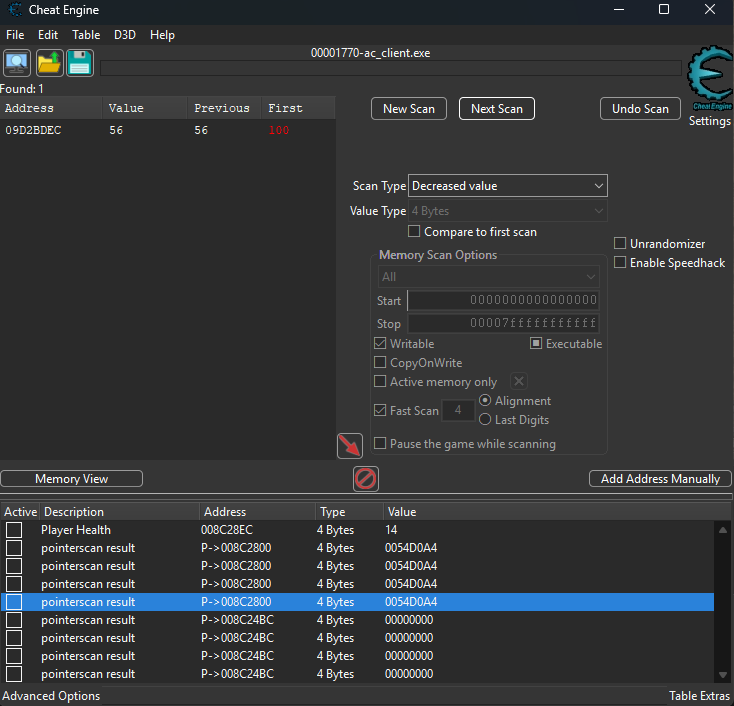The height and width of the screenshot is (706, 734).
Task: Toggle the Enable Speedhack checkbox
Action: [620, 263]
